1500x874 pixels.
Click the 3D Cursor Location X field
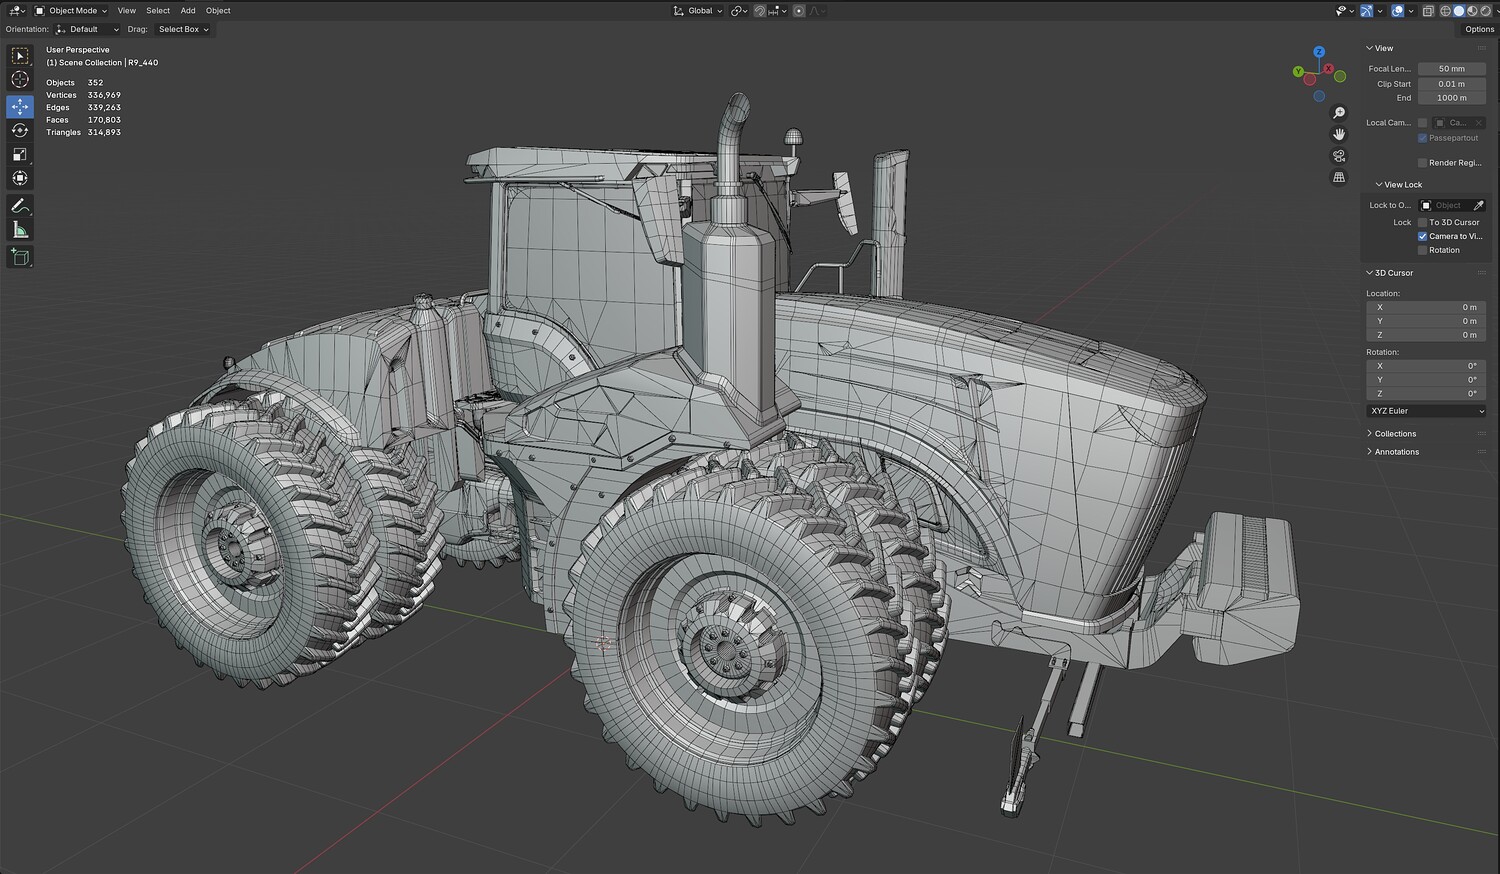pos(1426,307)
